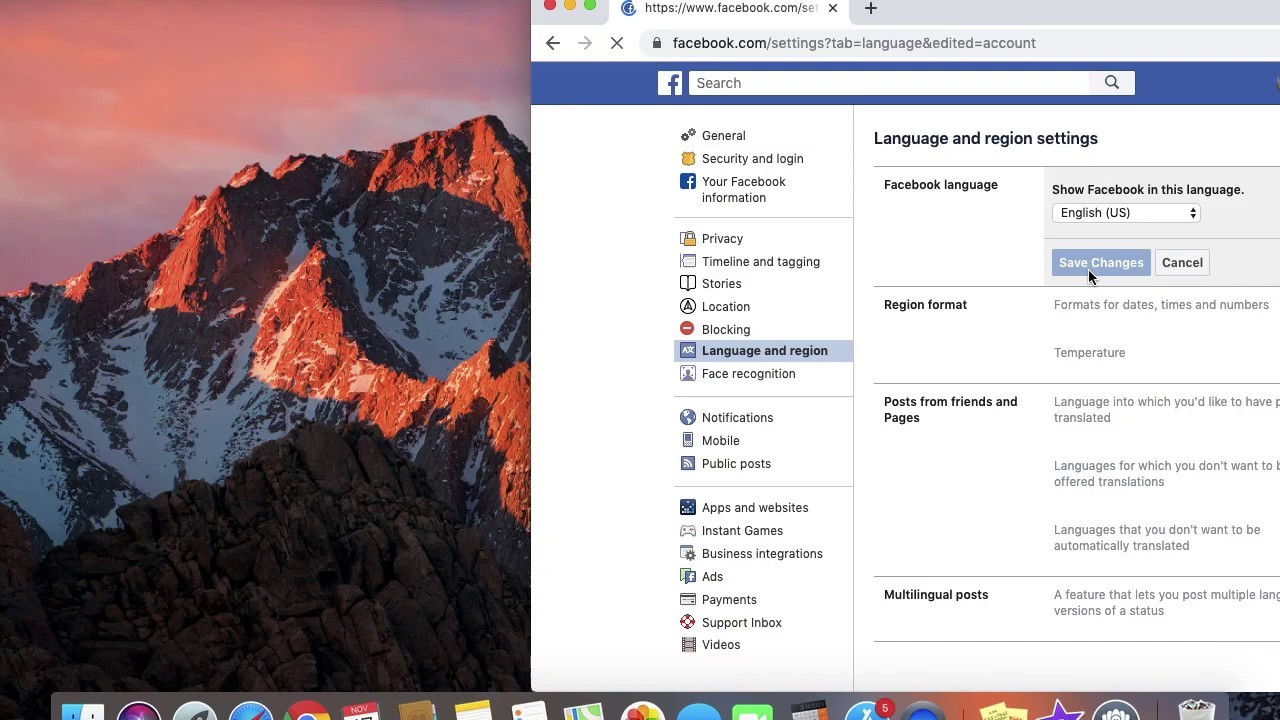Open Google Chrome from the Dock
1280x720 pixels.
(307, 712)
